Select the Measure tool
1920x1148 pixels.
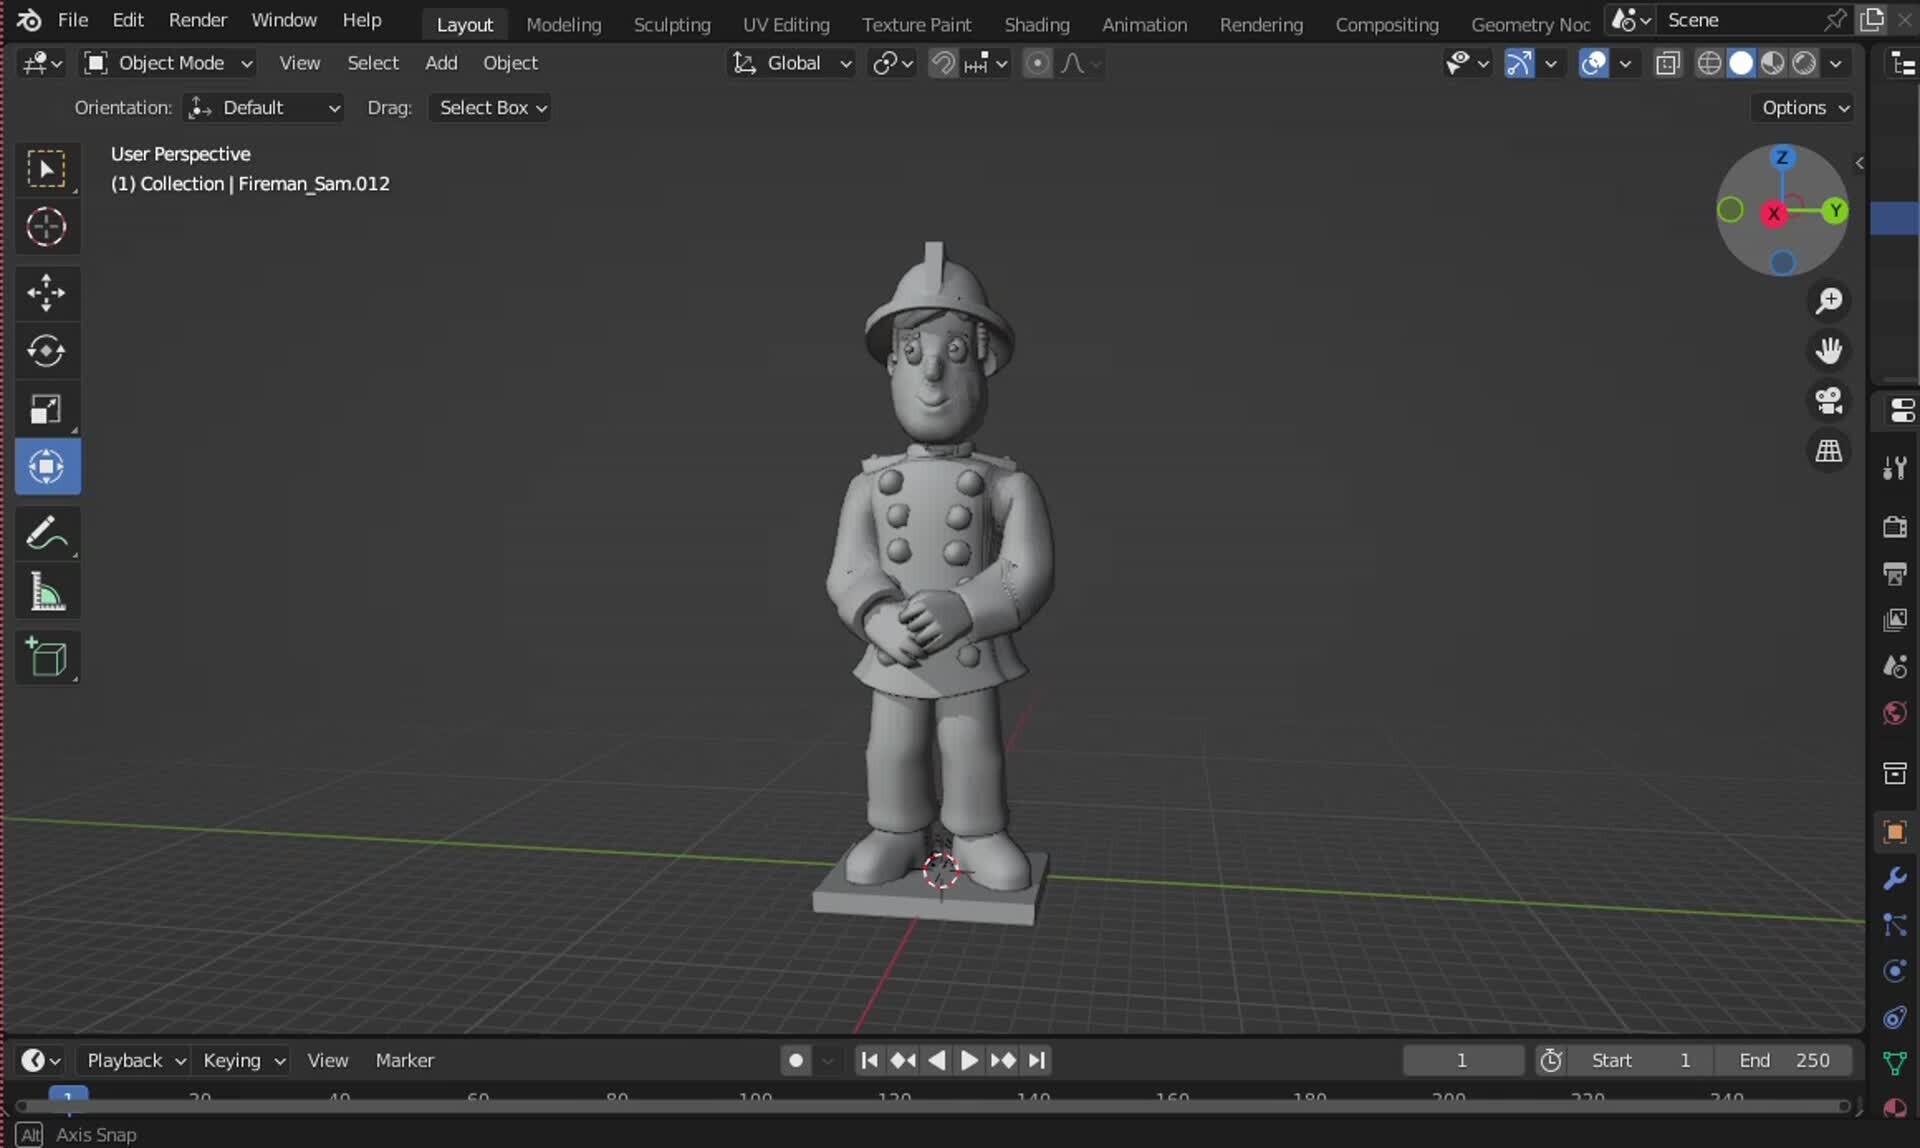pos(47,591)
